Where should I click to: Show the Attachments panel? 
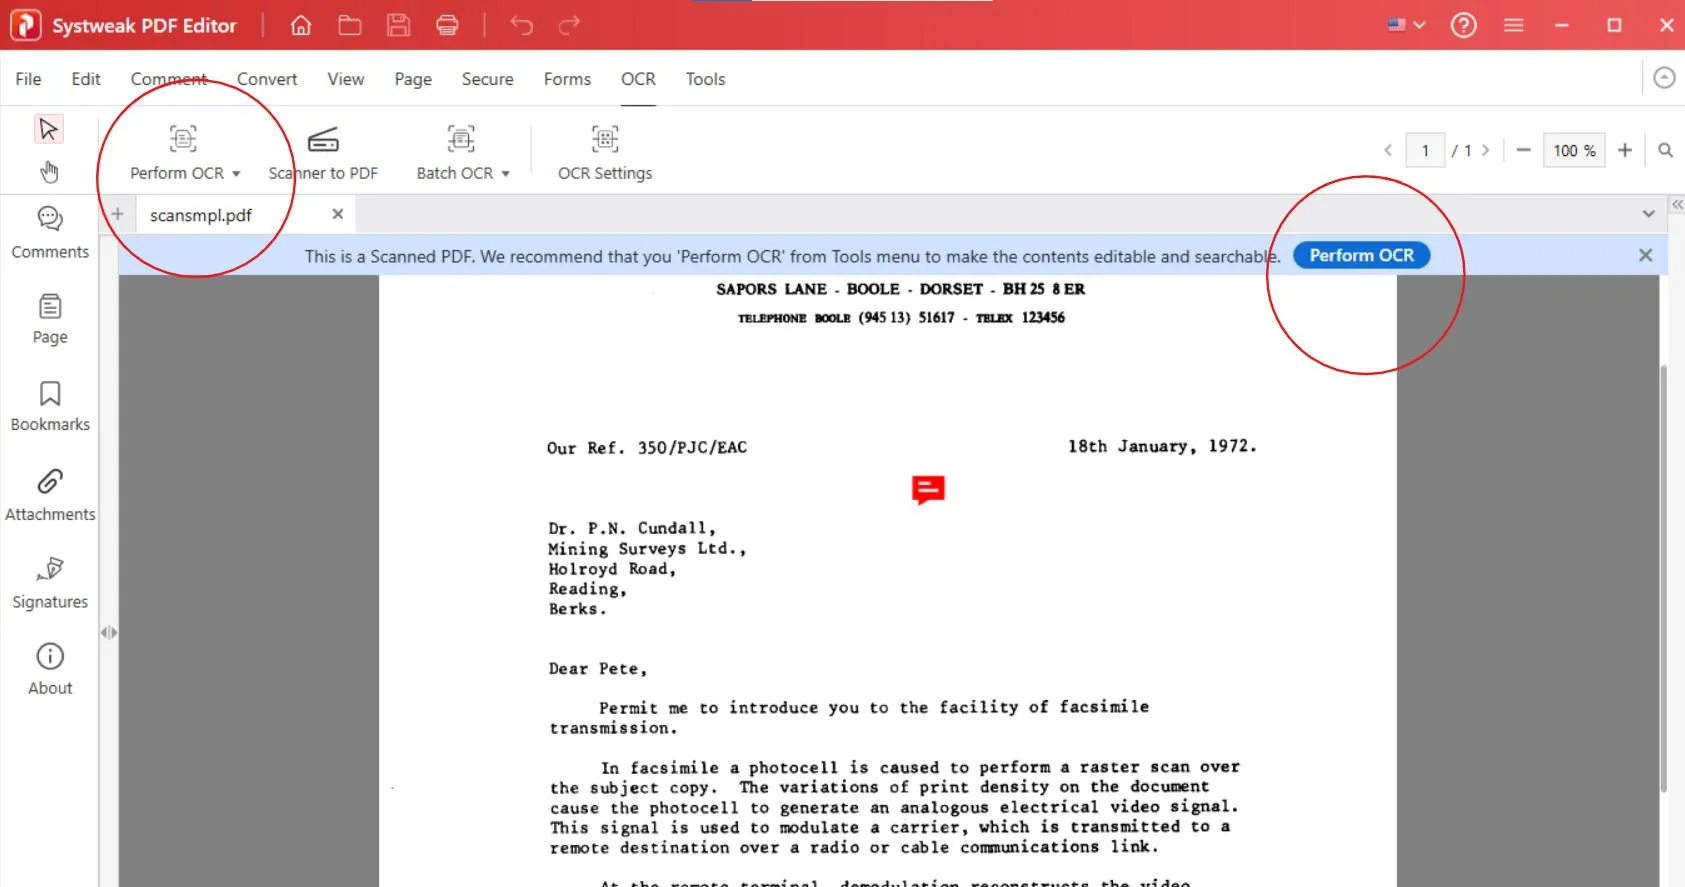click(x=50, y=495)
